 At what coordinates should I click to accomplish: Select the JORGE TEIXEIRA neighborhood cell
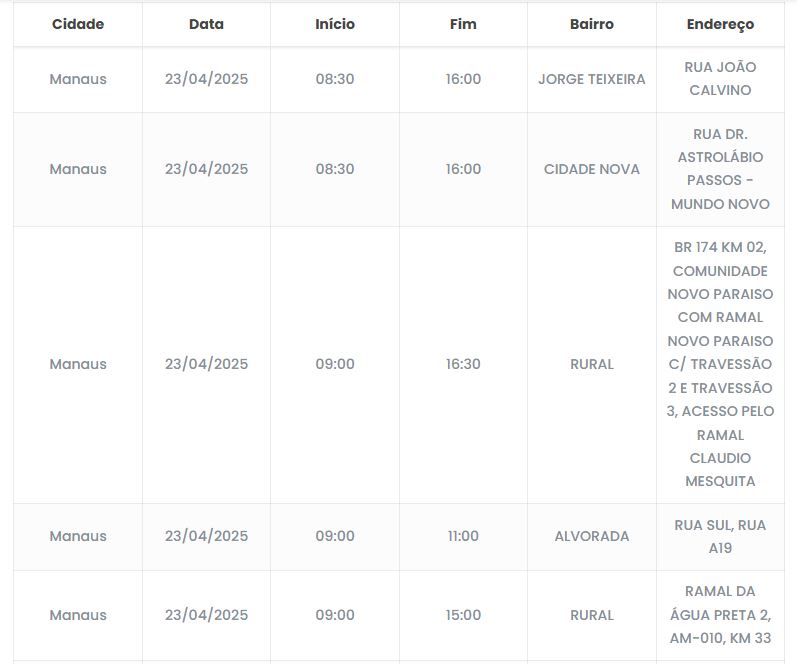[x=591, y=79]
